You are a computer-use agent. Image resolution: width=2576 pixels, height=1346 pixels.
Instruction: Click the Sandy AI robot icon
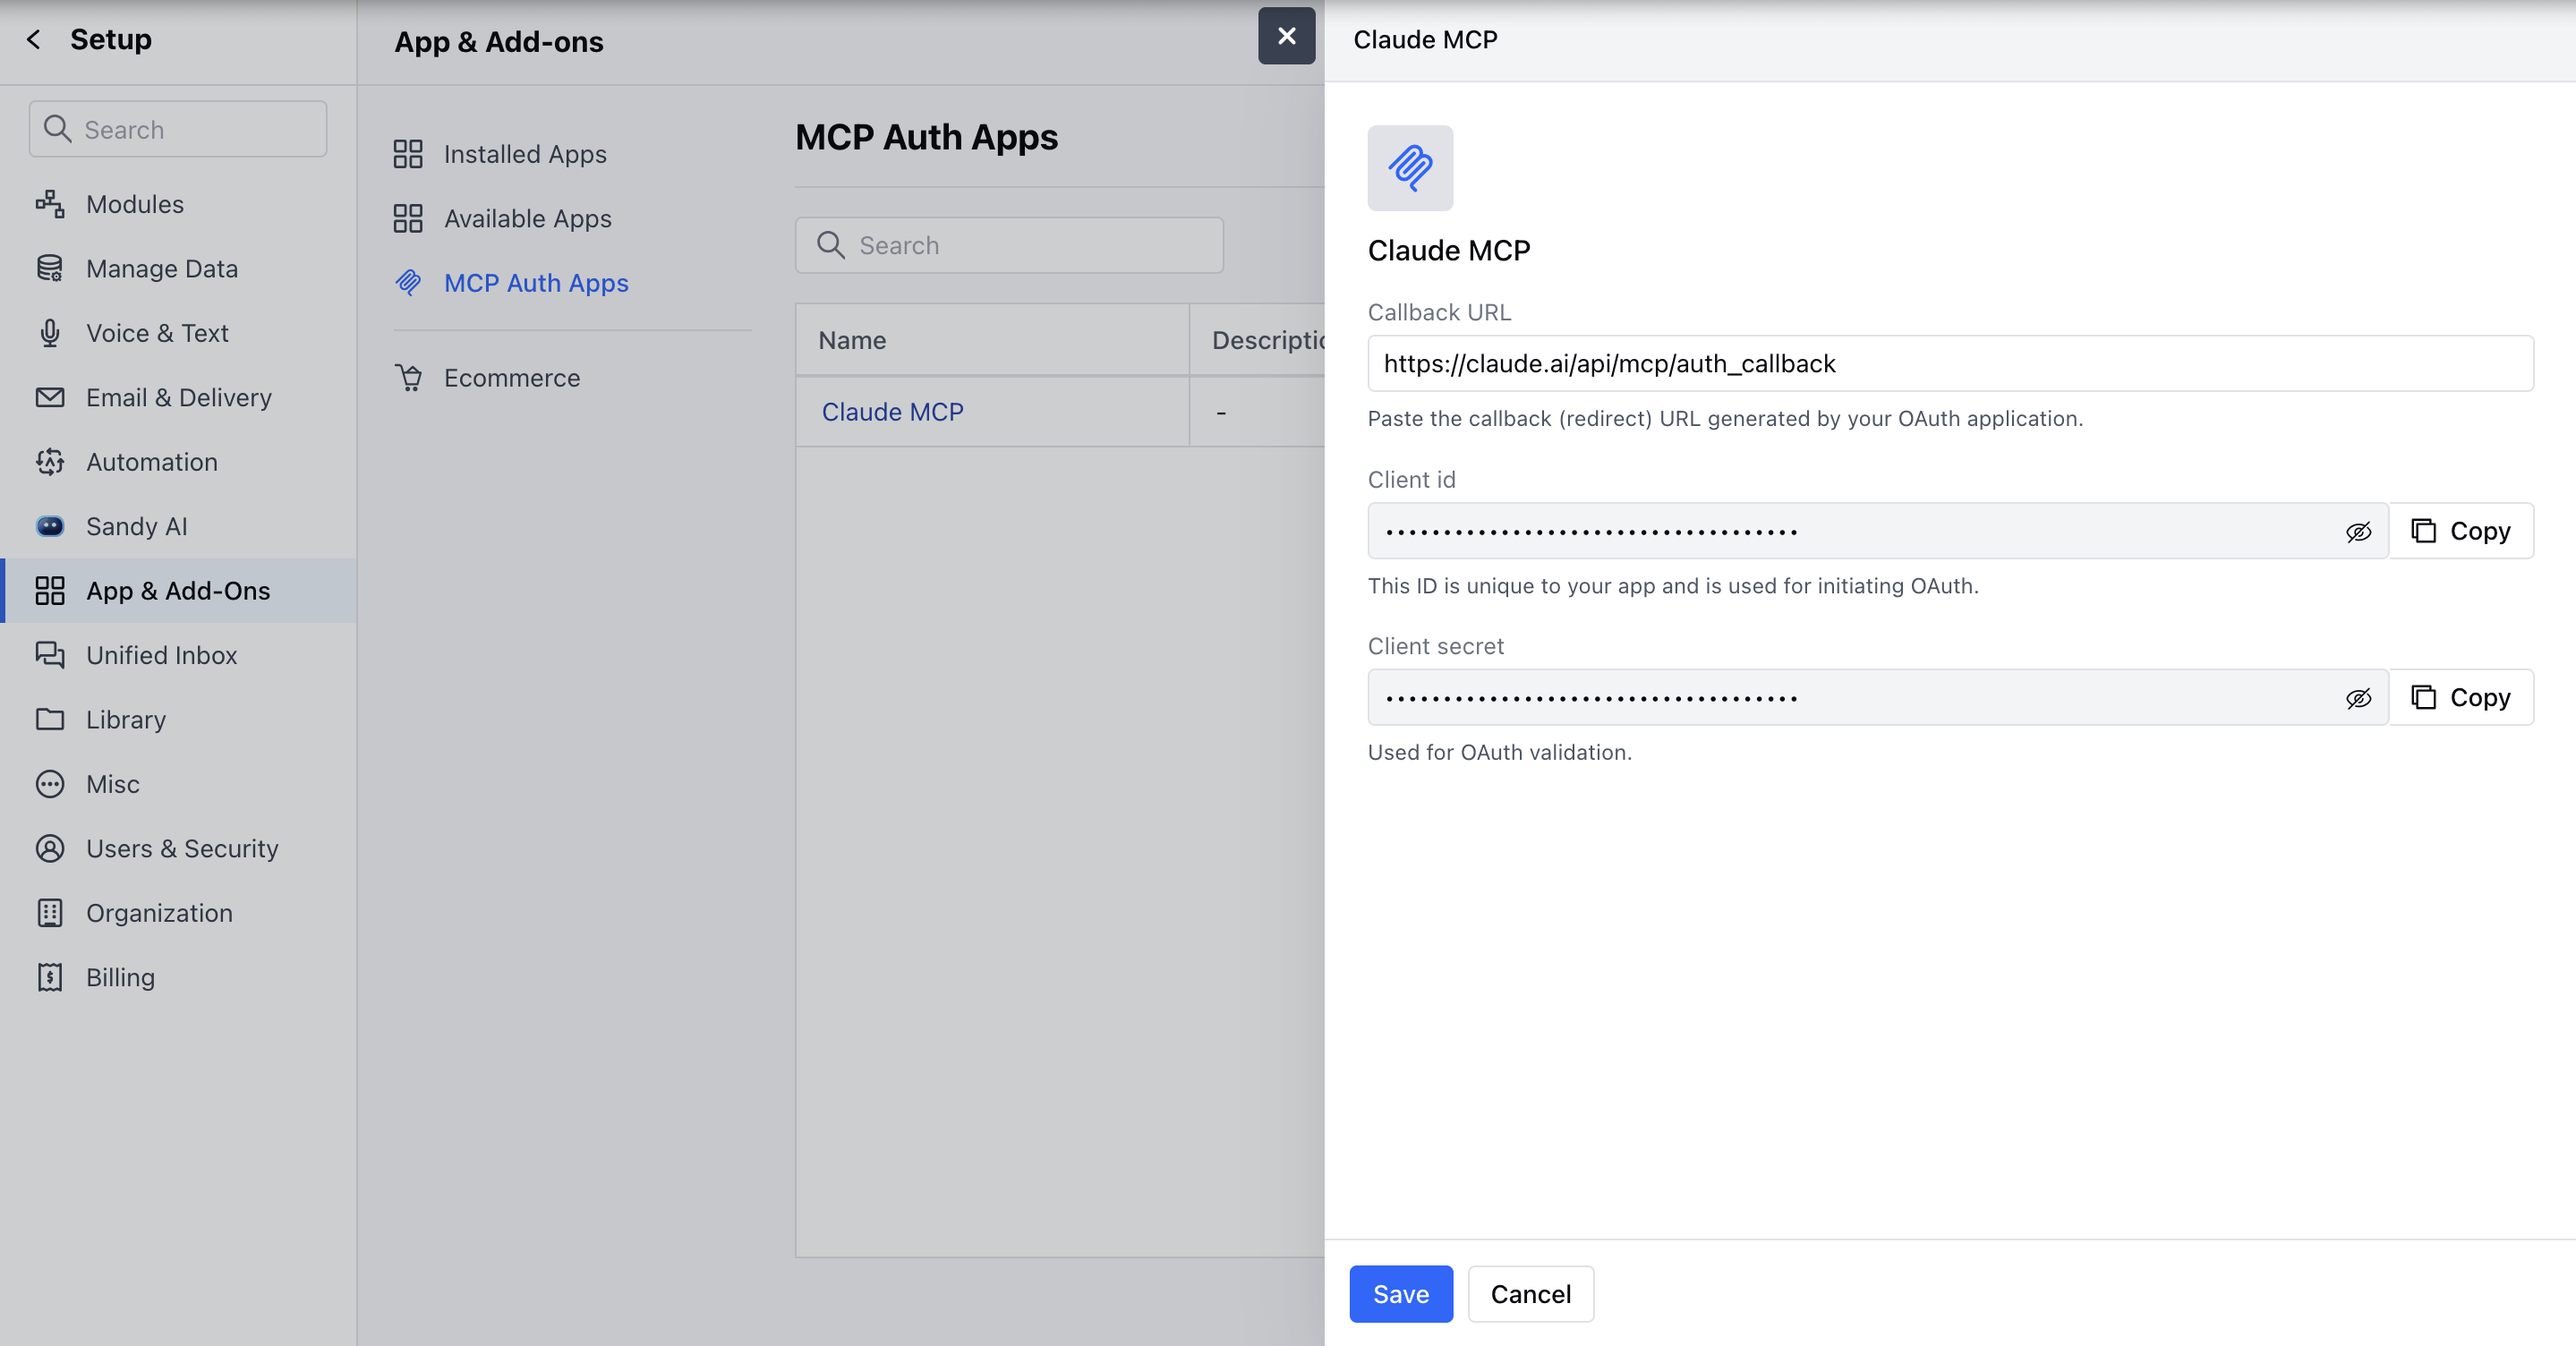(50, 526)
